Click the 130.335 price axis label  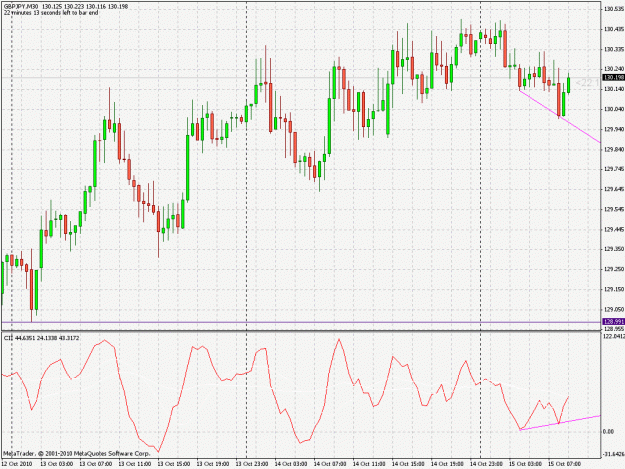coord(614,49)
